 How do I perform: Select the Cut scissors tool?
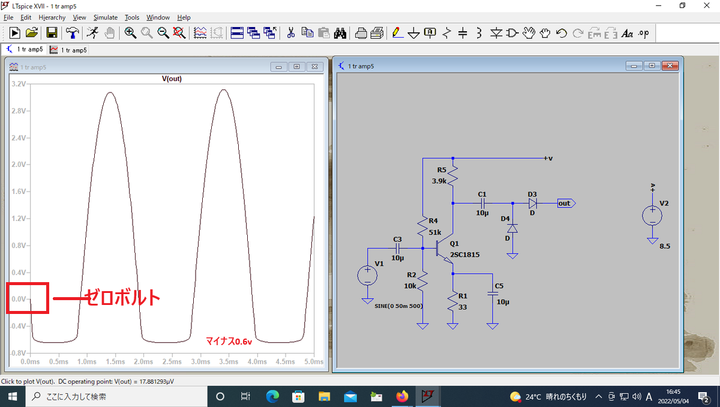[290, 33]
